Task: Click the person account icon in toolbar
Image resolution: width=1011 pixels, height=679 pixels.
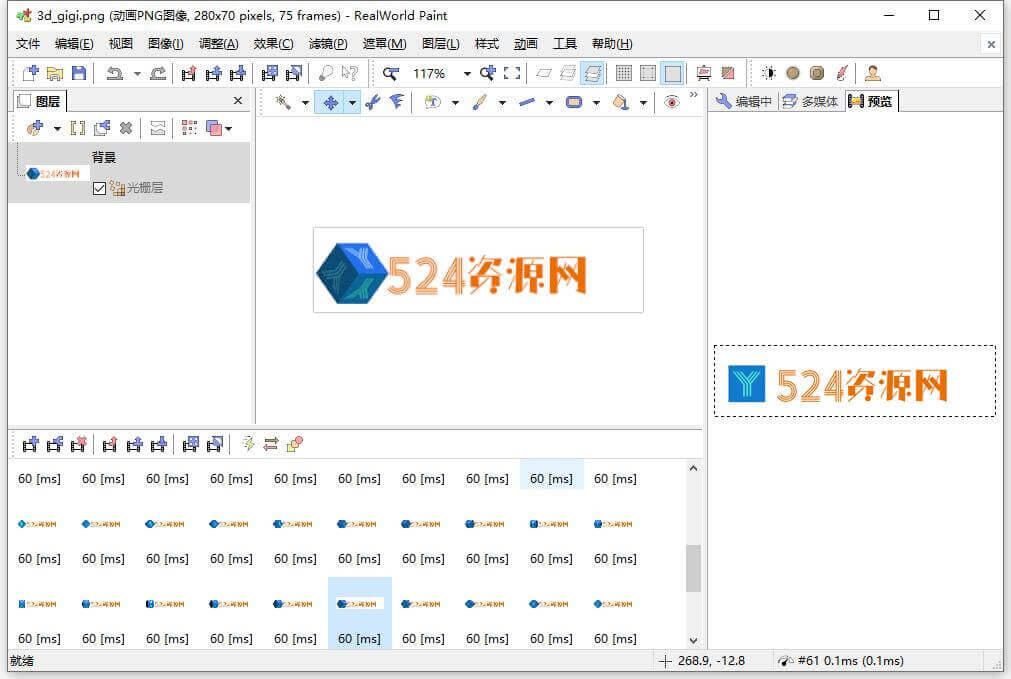Action: [873, 73]
